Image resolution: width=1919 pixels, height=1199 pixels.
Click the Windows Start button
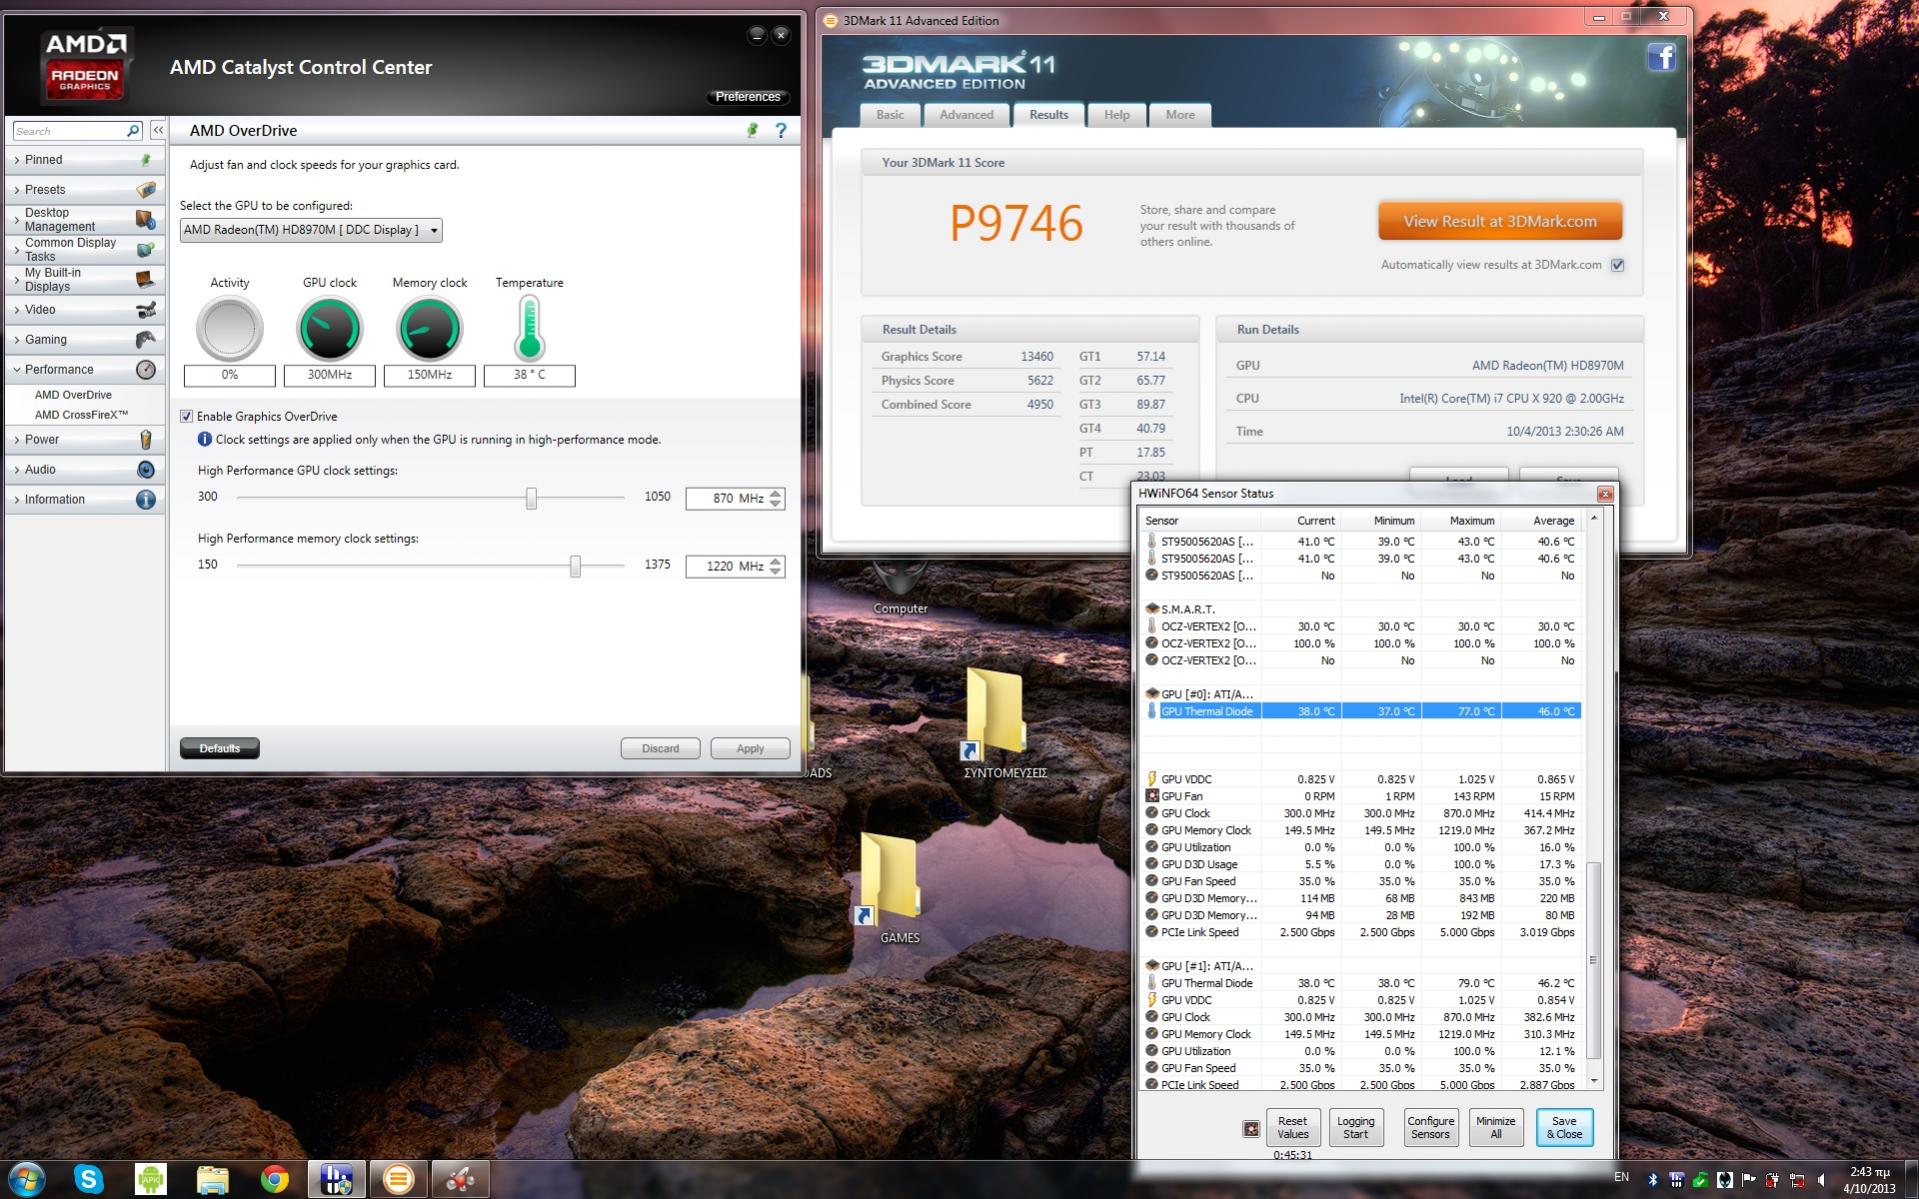click(26, 1179)
